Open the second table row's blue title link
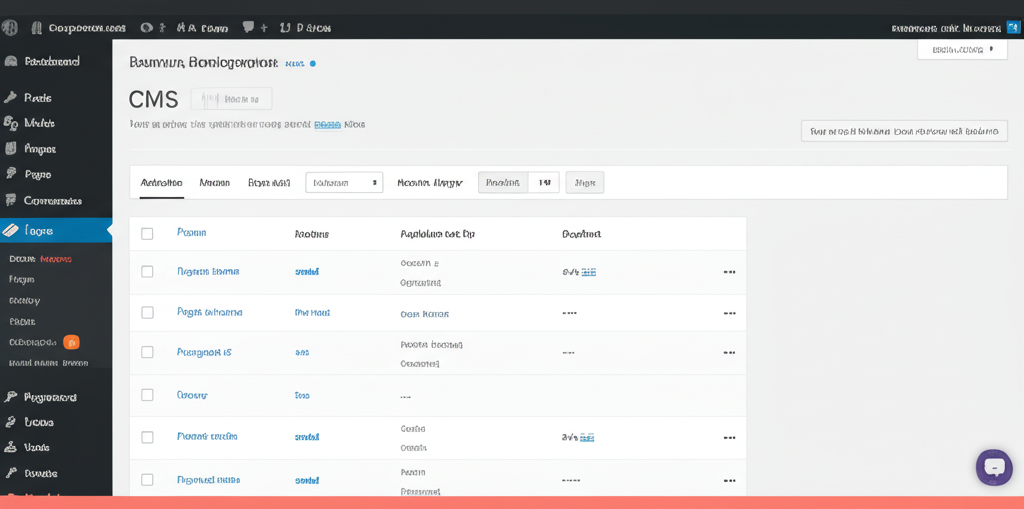This screenshot has width=1024, height=509. point(210,312)
